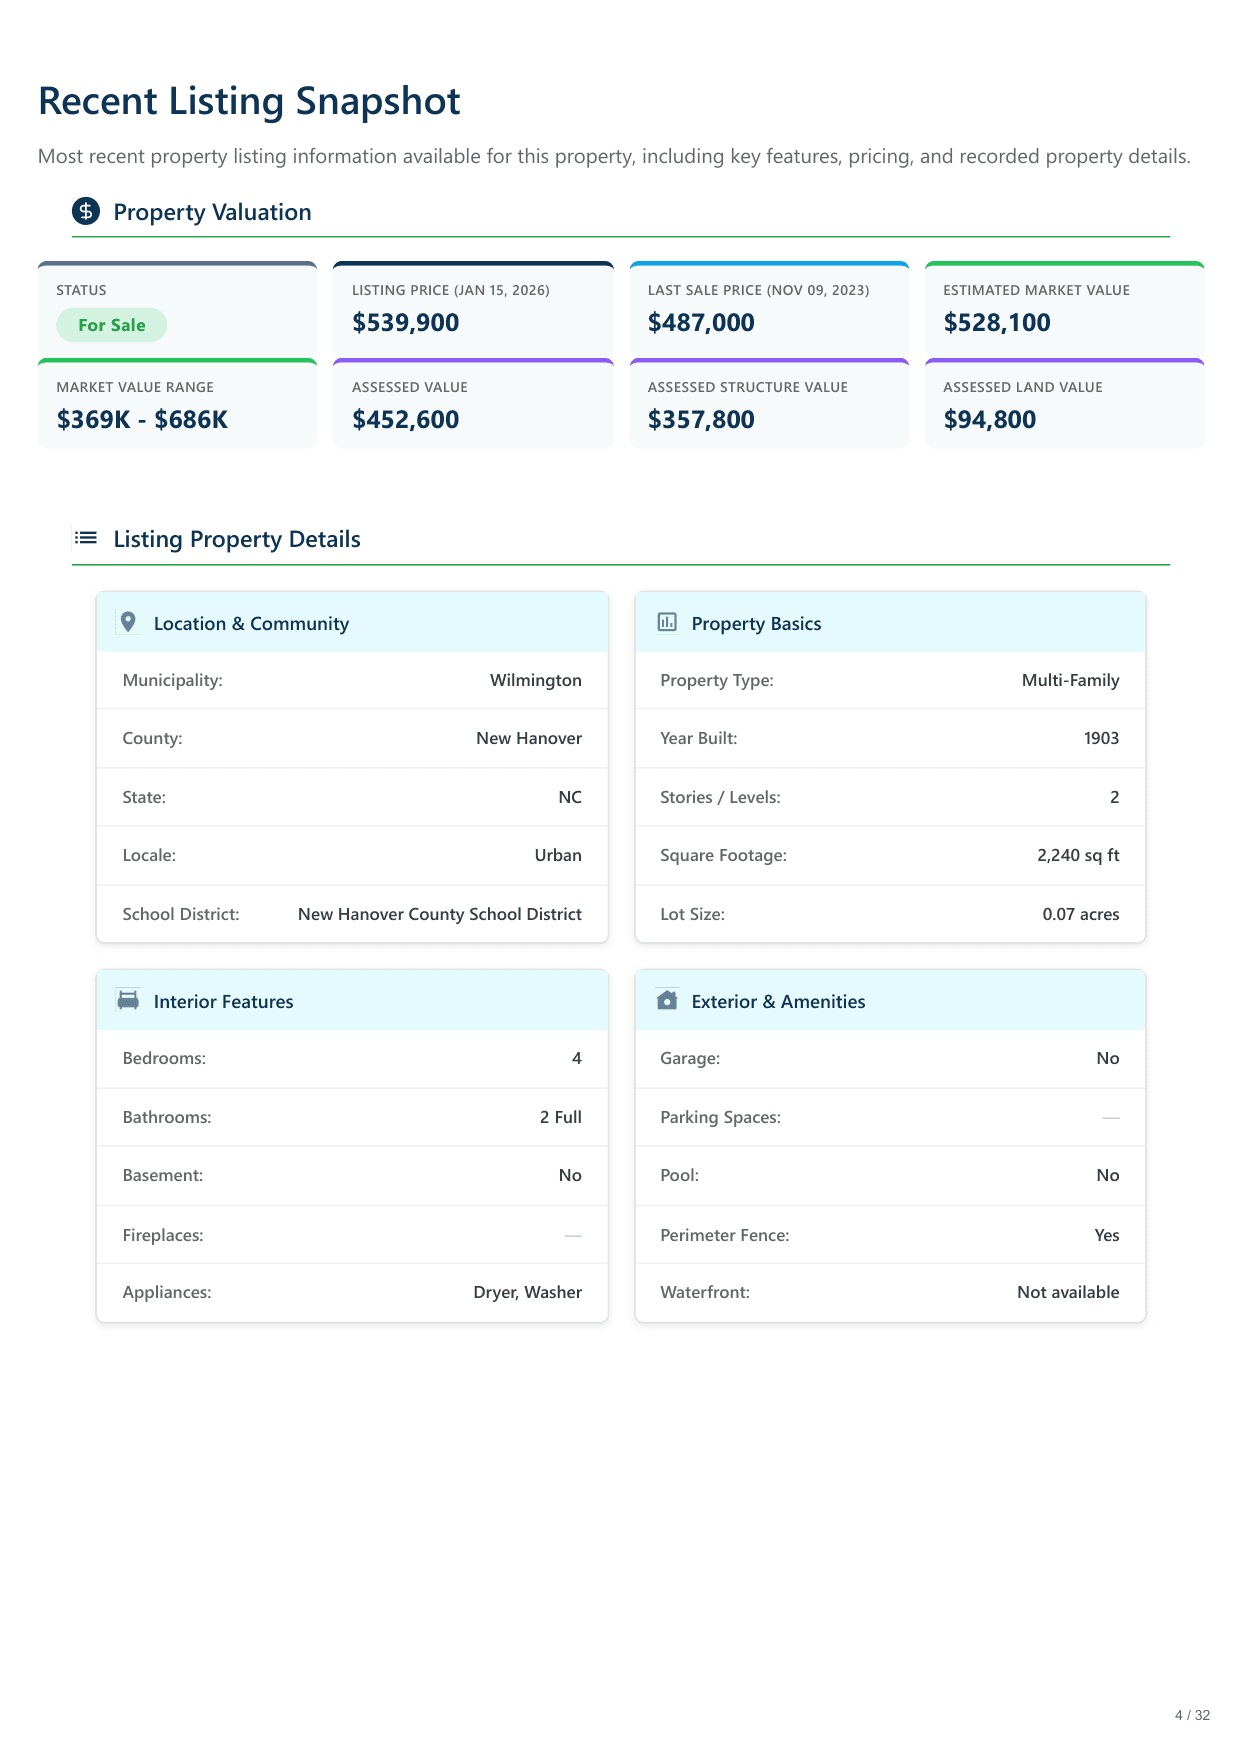Click the page number 4 / 32 indicator
This screenshot has width=1242, height=1754.
pyautogui.click(x=1191, y=1715)
